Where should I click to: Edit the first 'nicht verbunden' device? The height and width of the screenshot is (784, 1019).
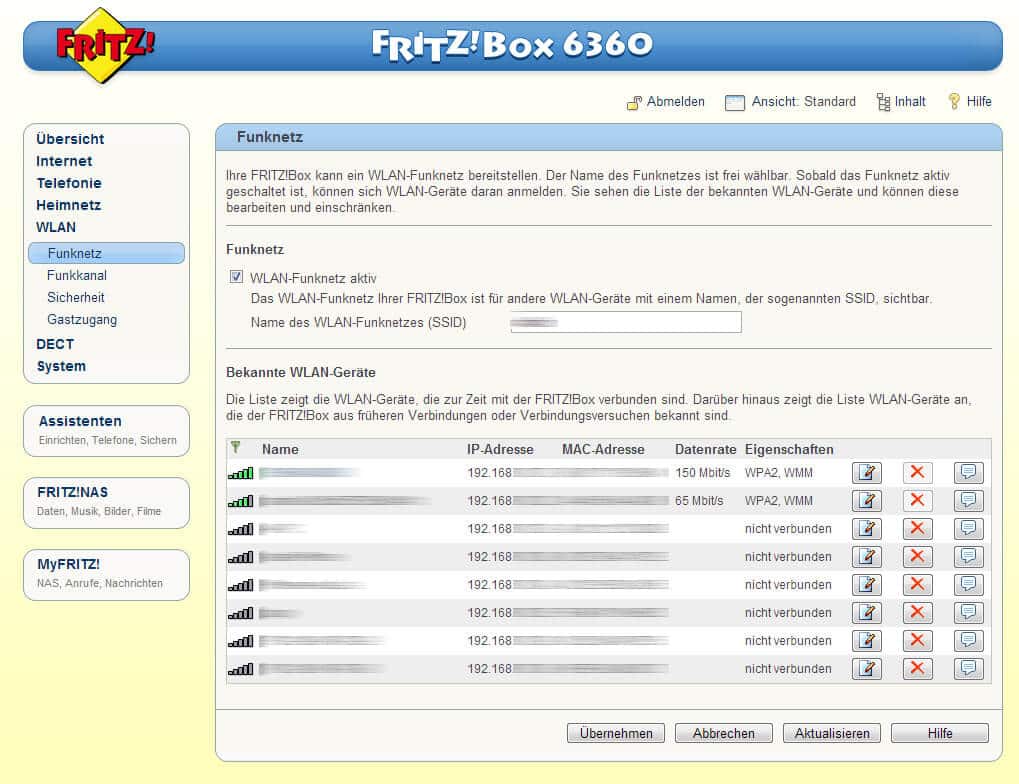(866, 529)
